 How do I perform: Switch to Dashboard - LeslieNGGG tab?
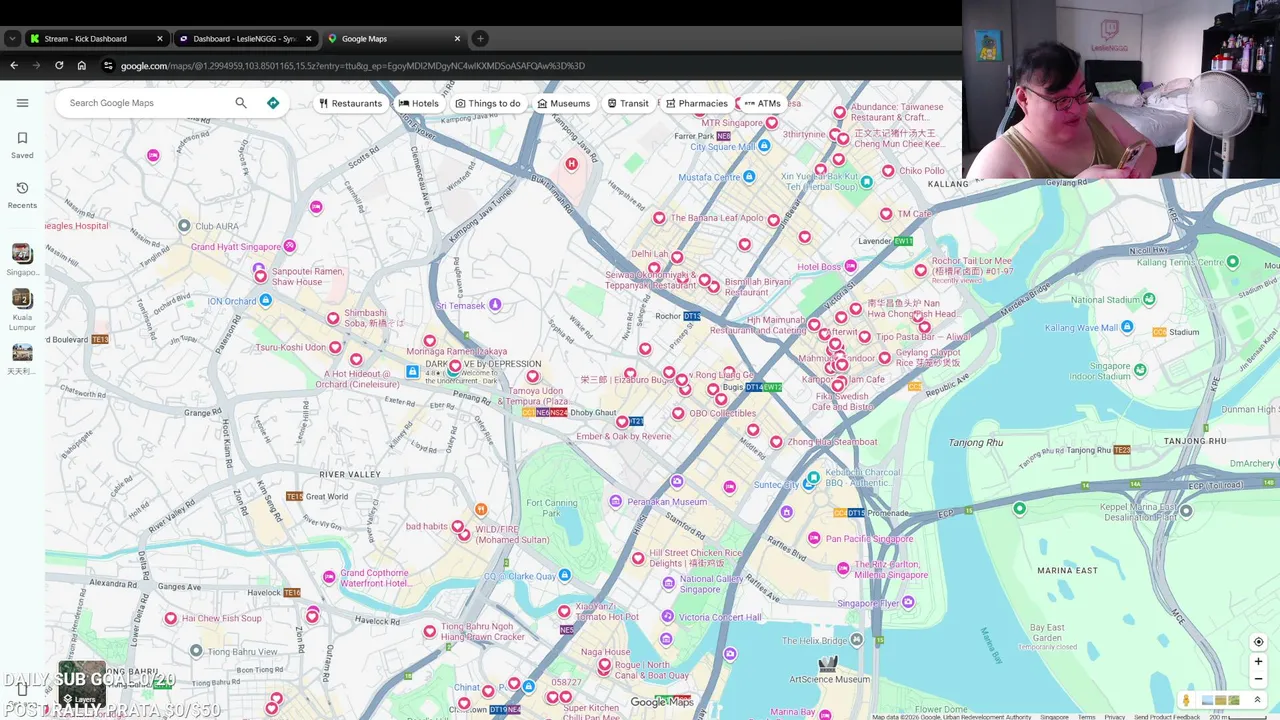click(x=245, y=39)
